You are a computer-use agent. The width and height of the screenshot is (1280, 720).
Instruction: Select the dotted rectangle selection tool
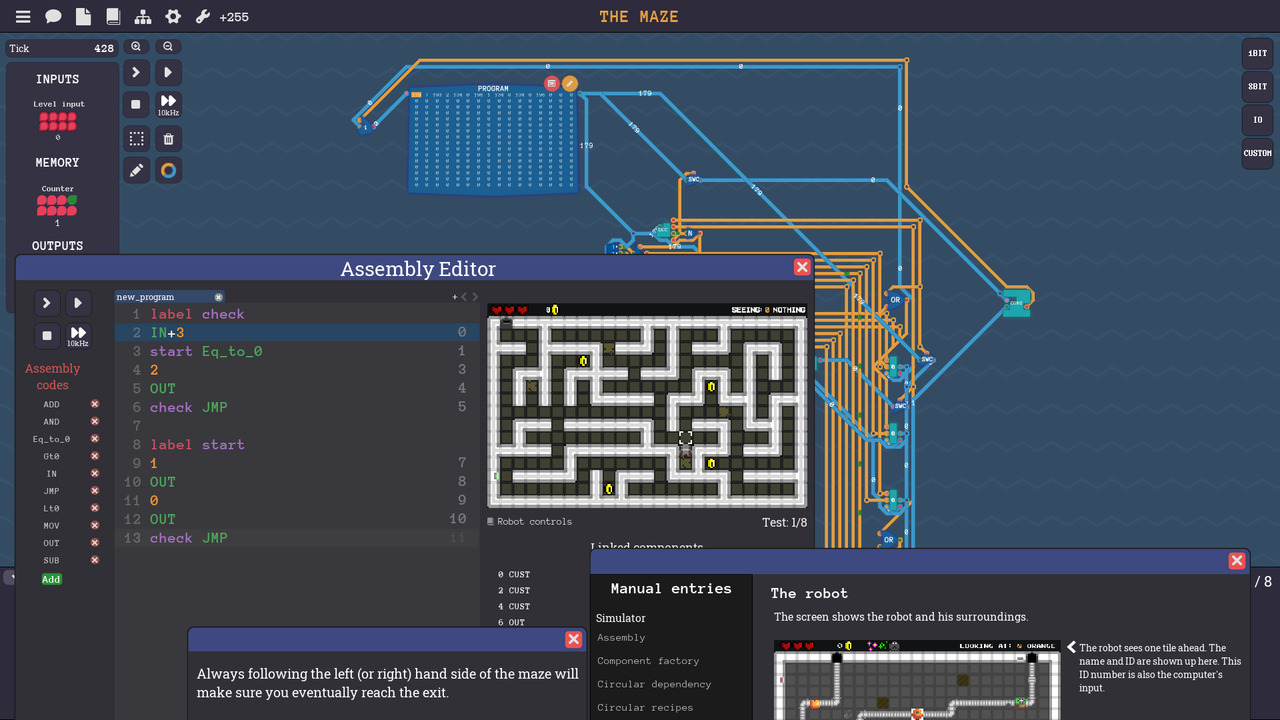click(x=137, y=139)
